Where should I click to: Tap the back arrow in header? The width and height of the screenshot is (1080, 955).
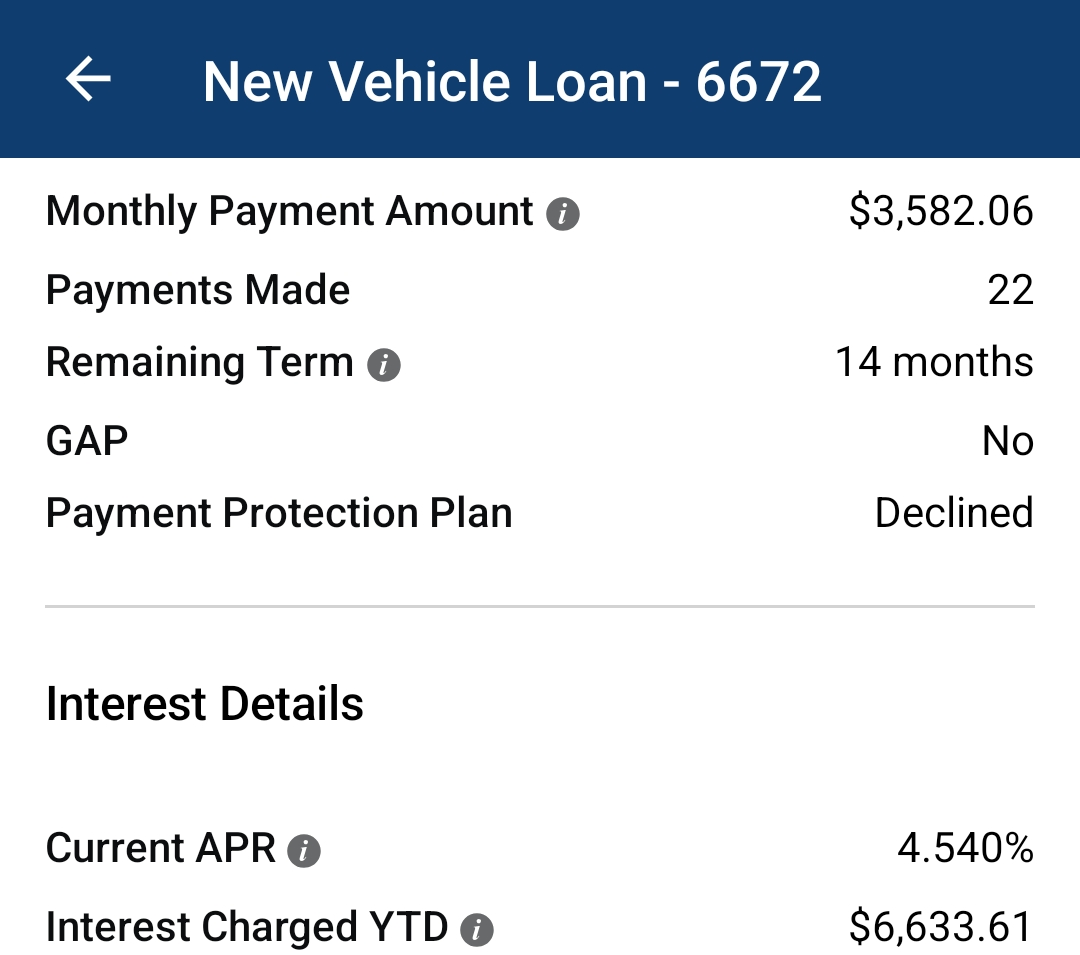[x=88, y=79]
